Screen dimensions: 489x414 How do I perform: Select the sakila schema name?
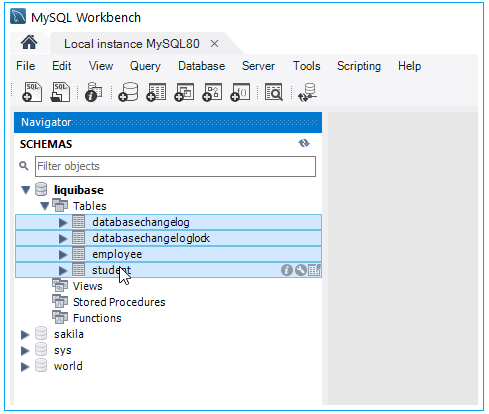69,334
